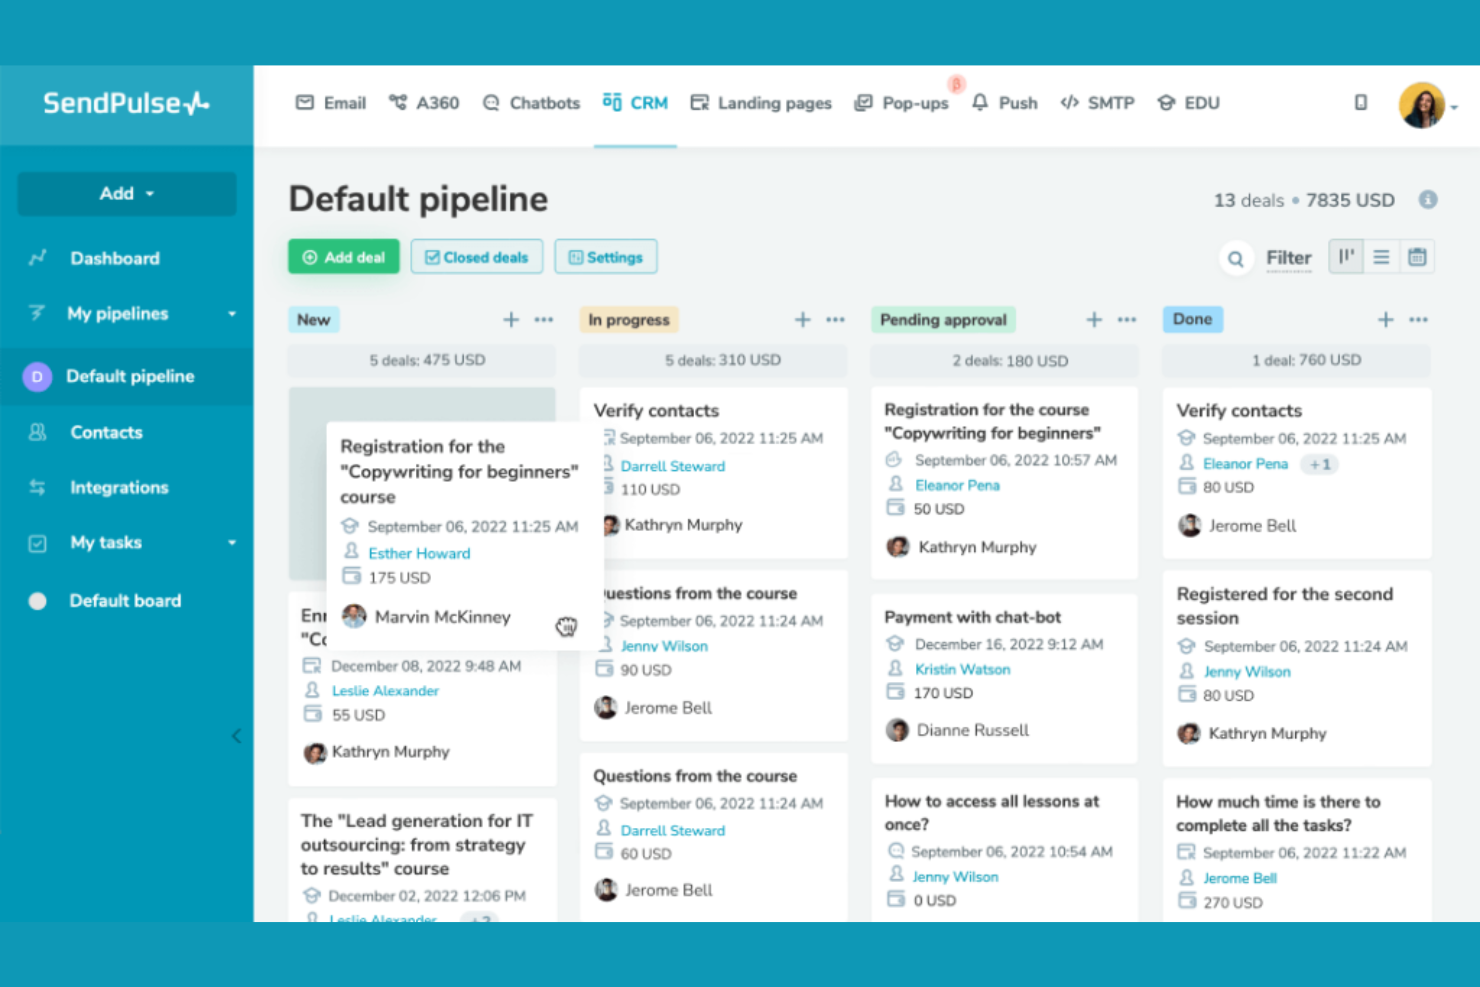
Task: Switch to the Pop-ups tab
Action: pyautogui.click(x=901, y=103)
